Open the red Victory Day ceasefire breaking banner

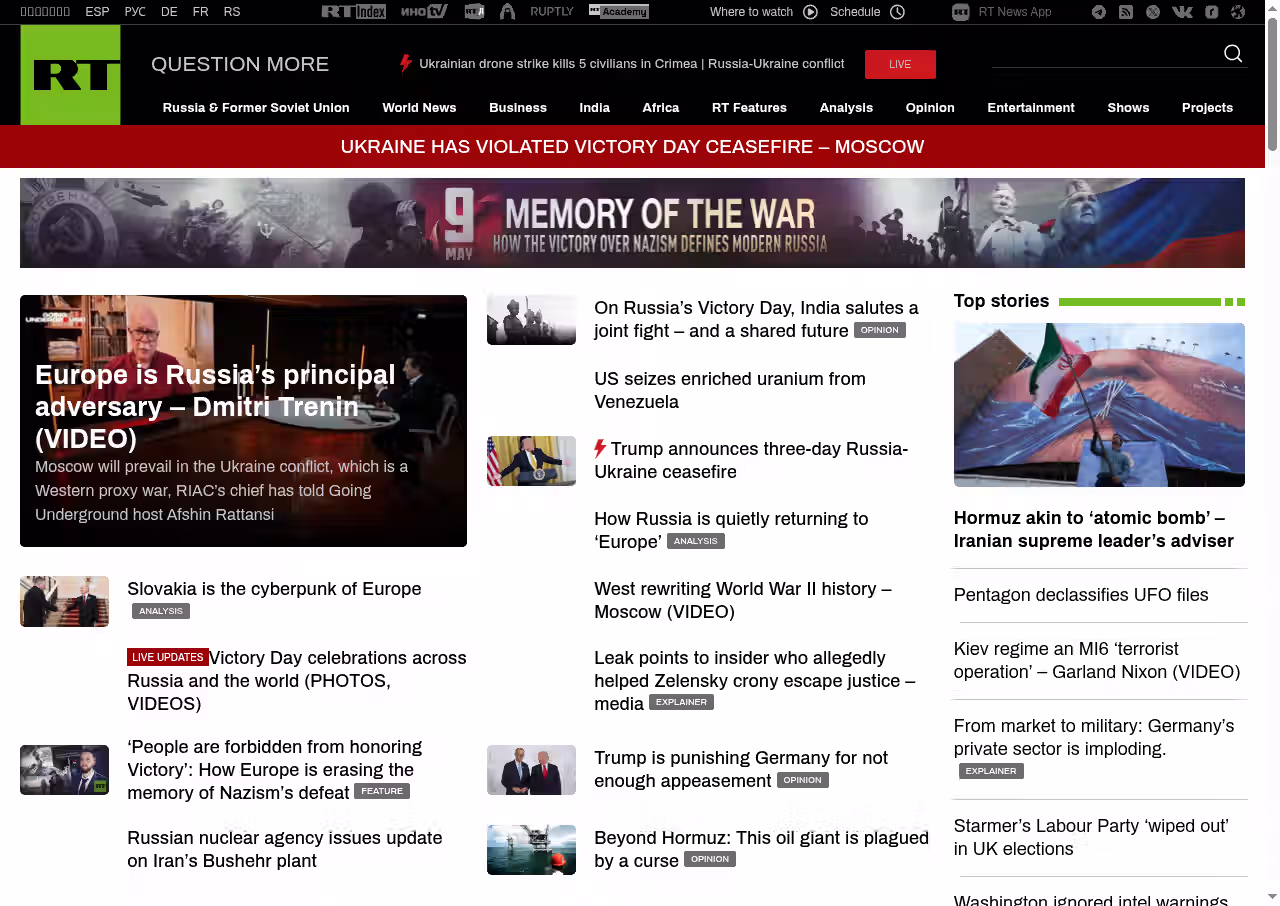click(x=632, y=147)
